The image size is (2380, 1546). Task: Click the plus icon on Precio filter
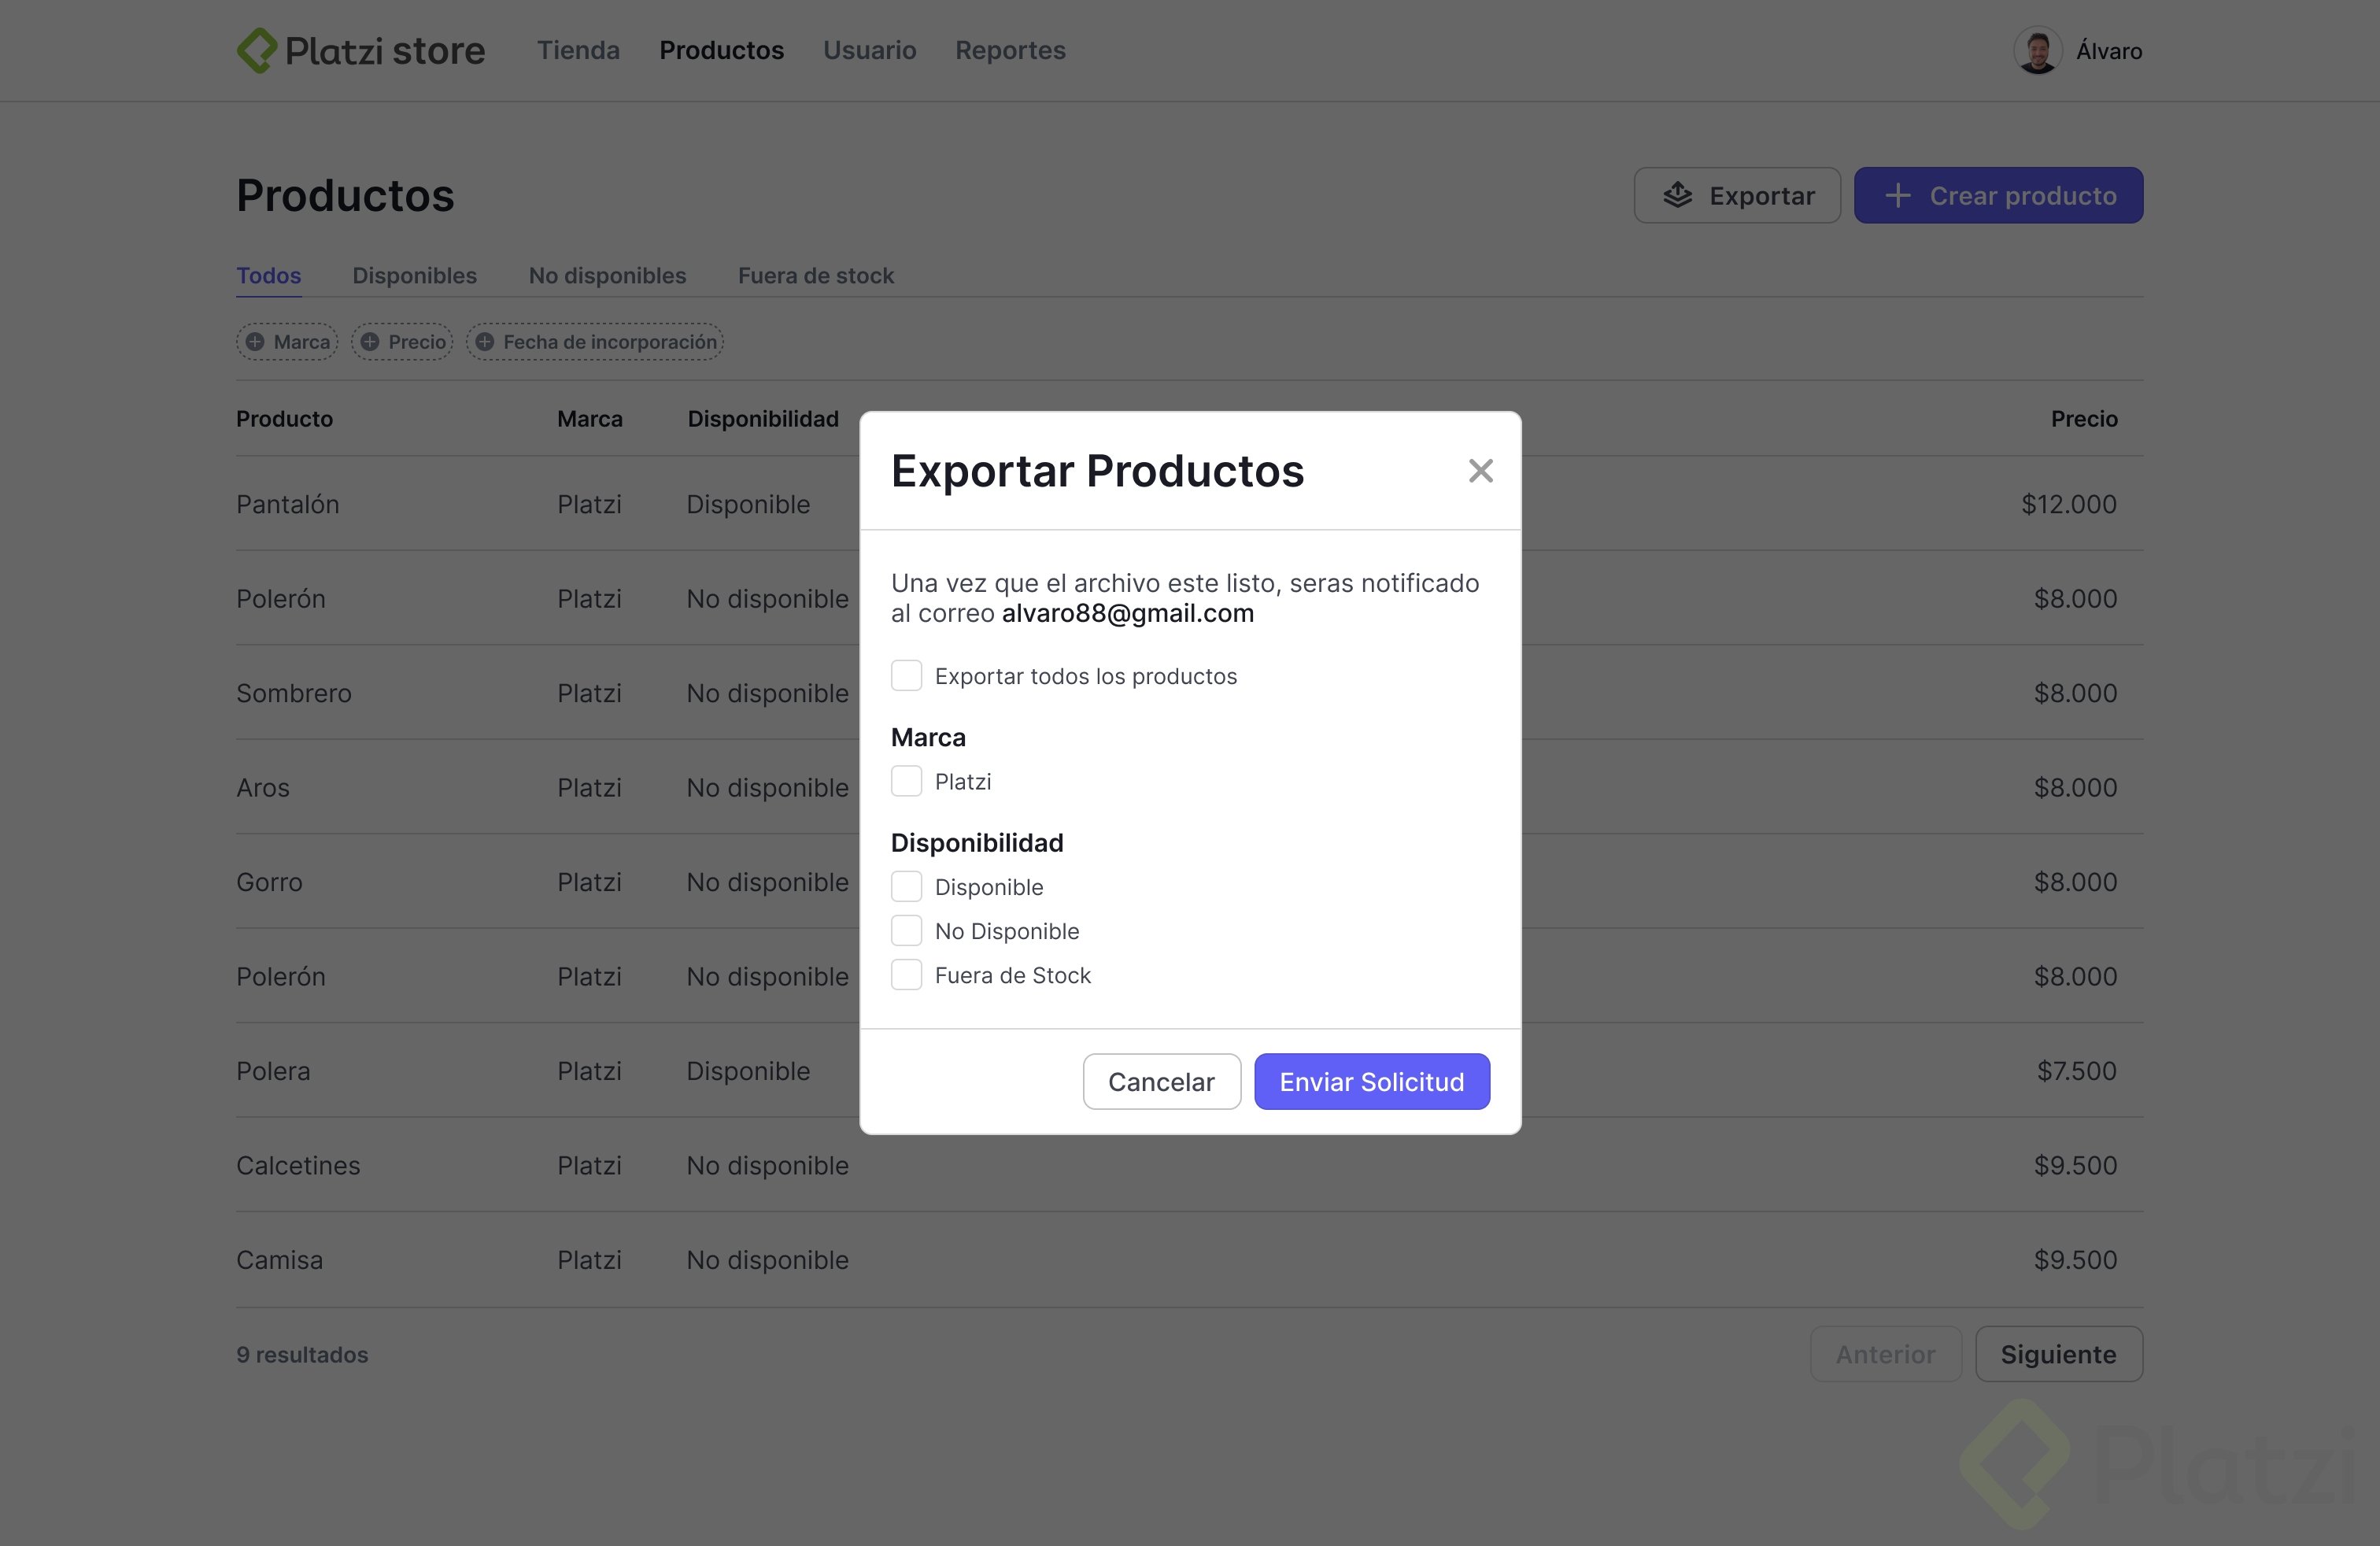coord(370,342)
